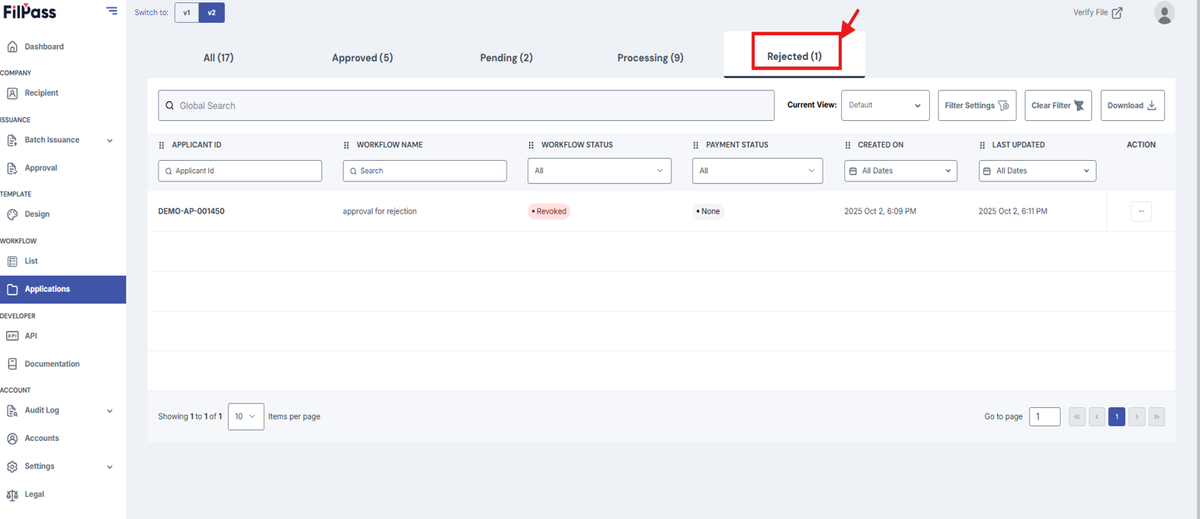Switch to version v1
The width and height of the screenshot is (1200, 519).
[186, 12]
